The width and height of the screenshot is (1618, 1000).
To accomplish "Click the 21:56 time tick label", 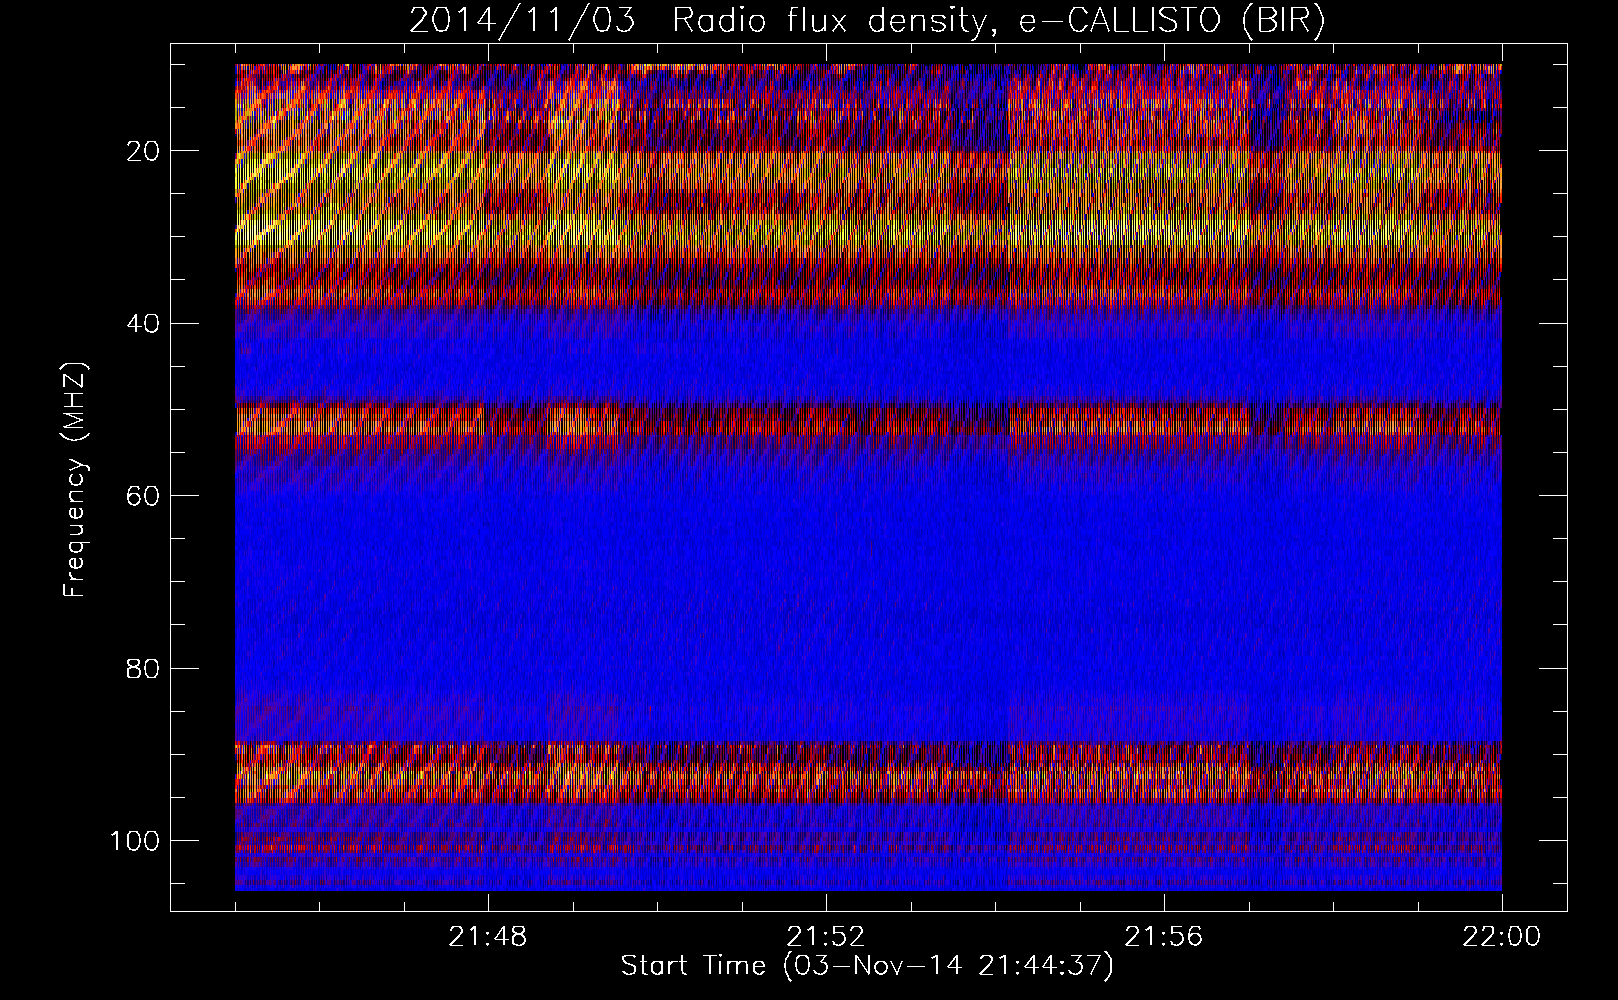I will pyautogui.click(x=1164, y=937).
